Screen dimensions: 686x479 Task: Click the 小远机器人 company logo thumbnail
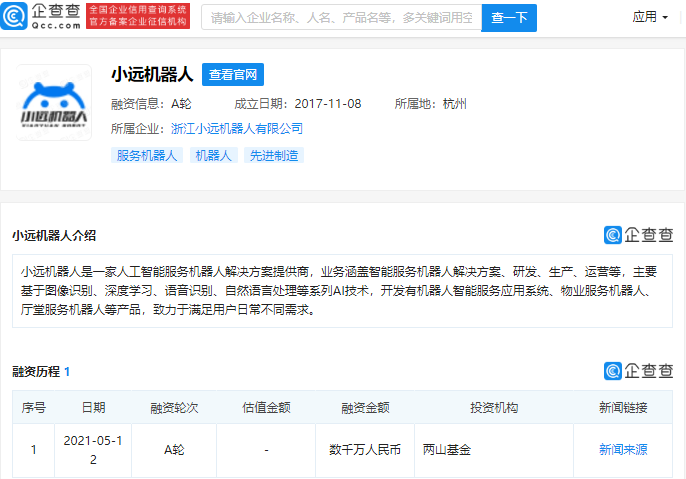click(x=54, y=103)
